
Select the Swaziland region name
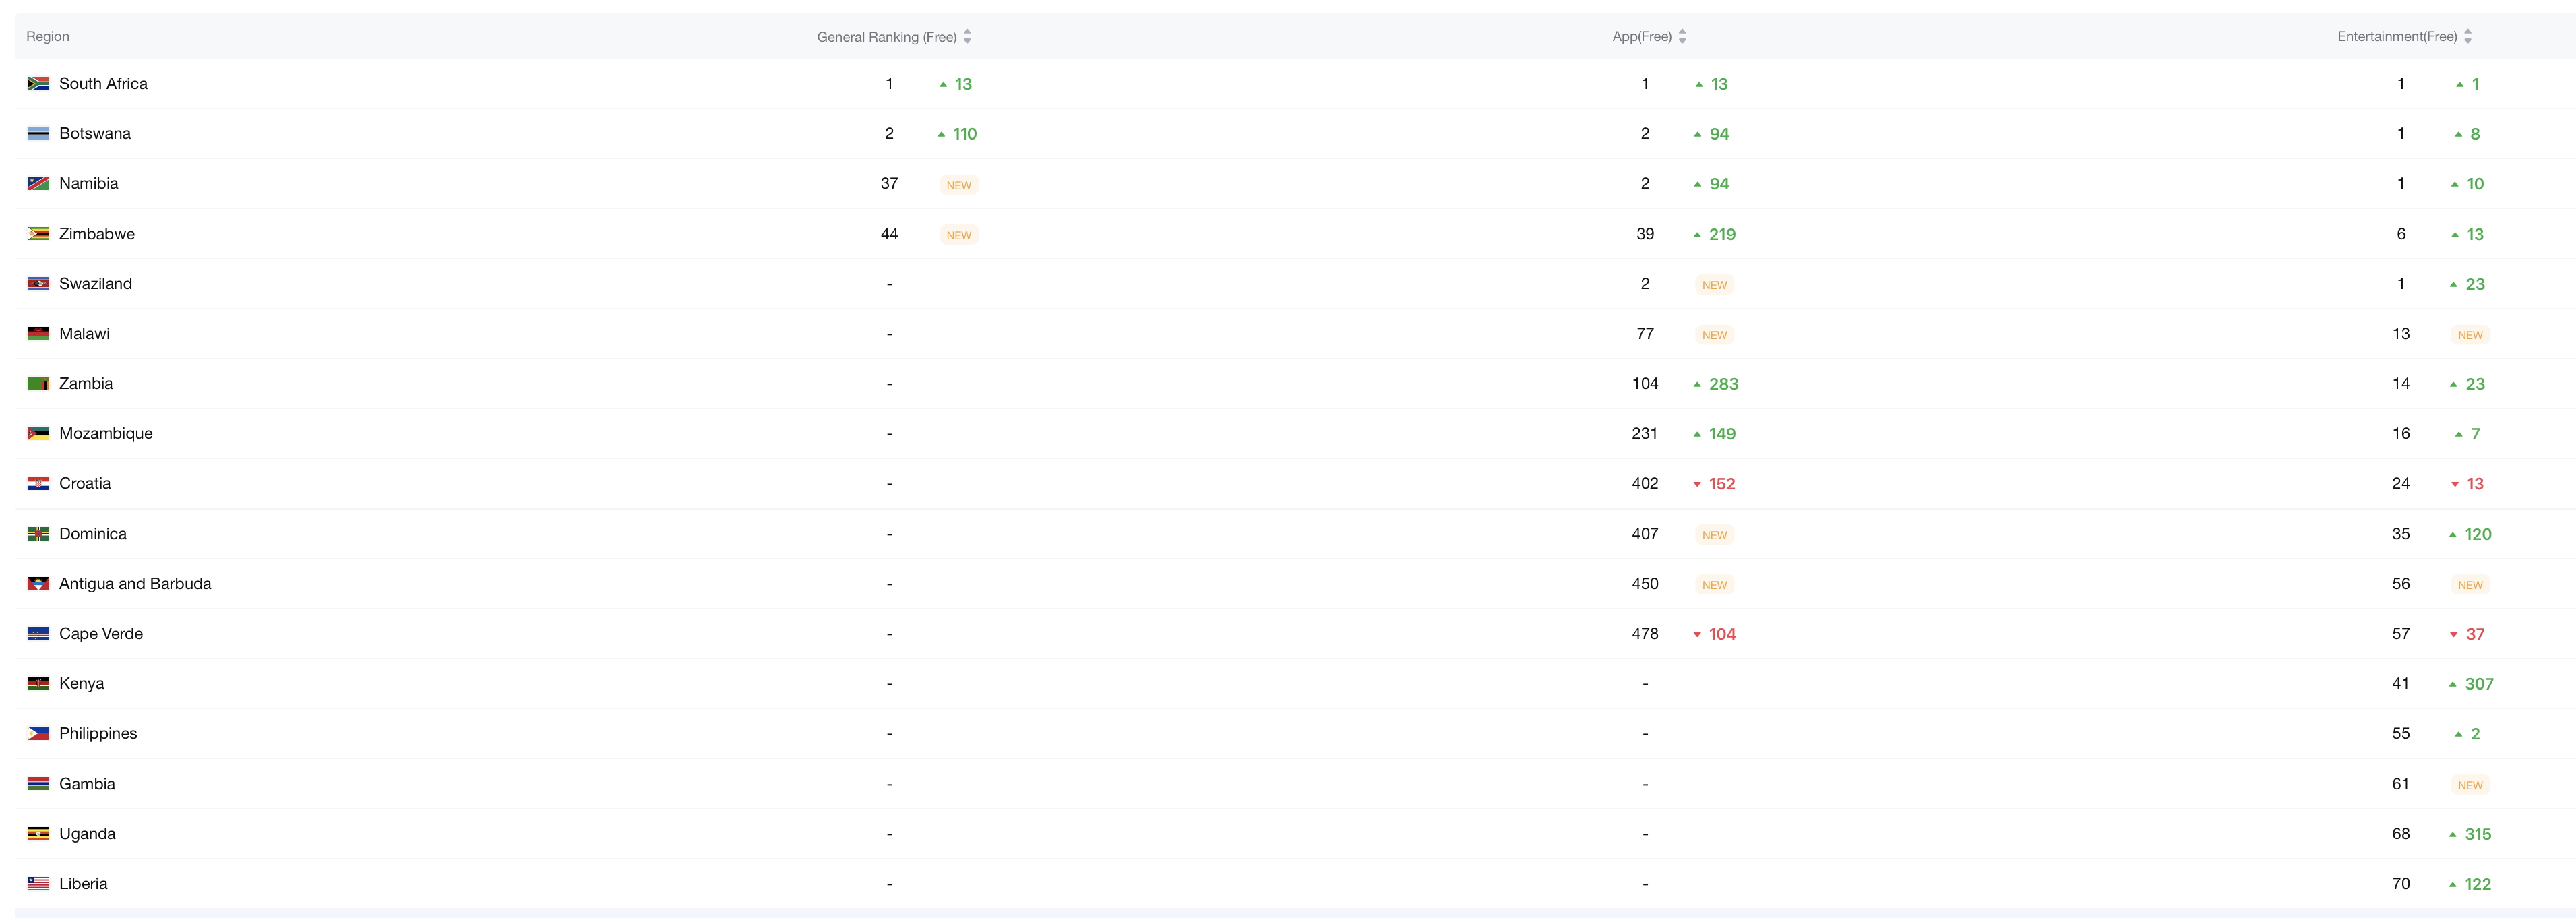click(96, 284)
